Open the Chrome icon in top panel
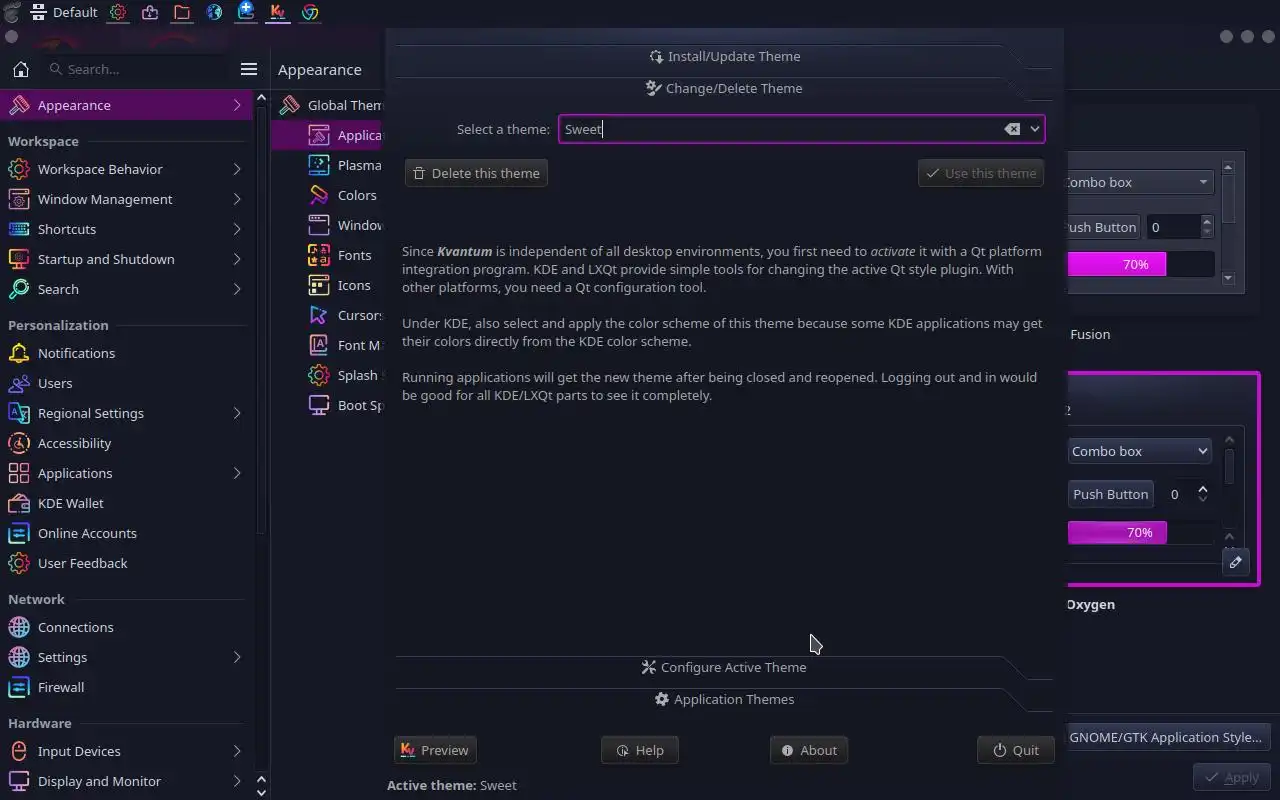This screenshot has height=800, width=1280. click(310, 12)
